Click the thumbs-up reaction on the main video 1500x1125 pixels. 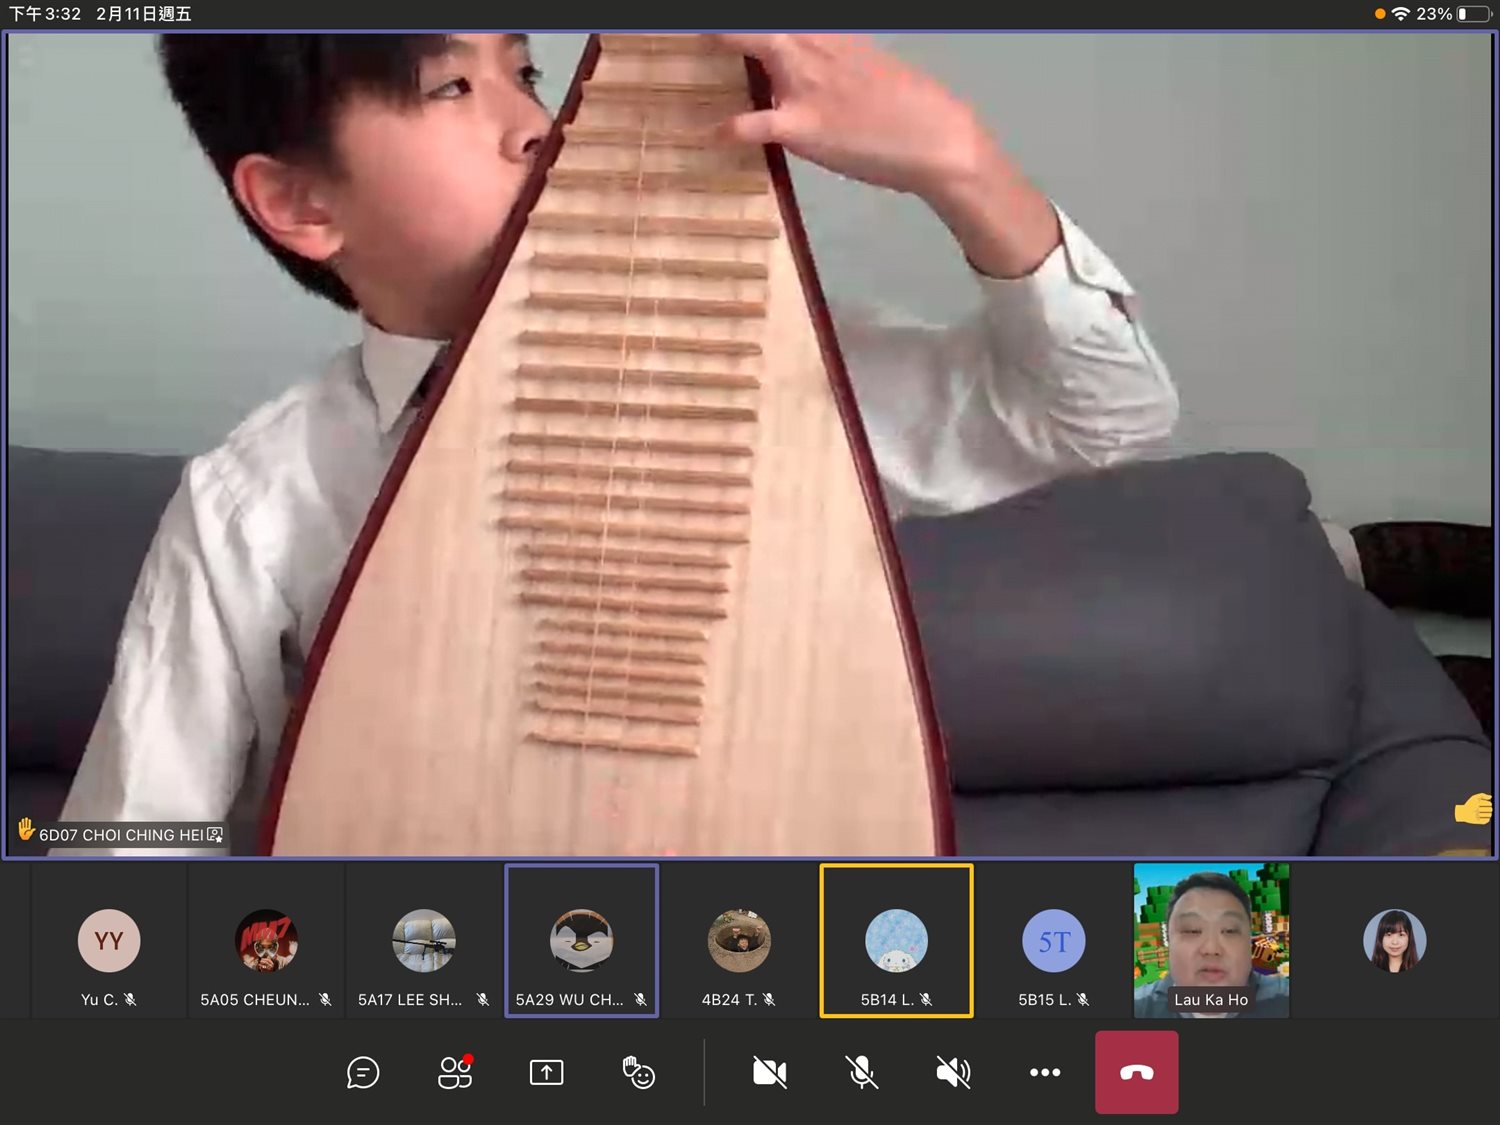(x=1473, y=809)
